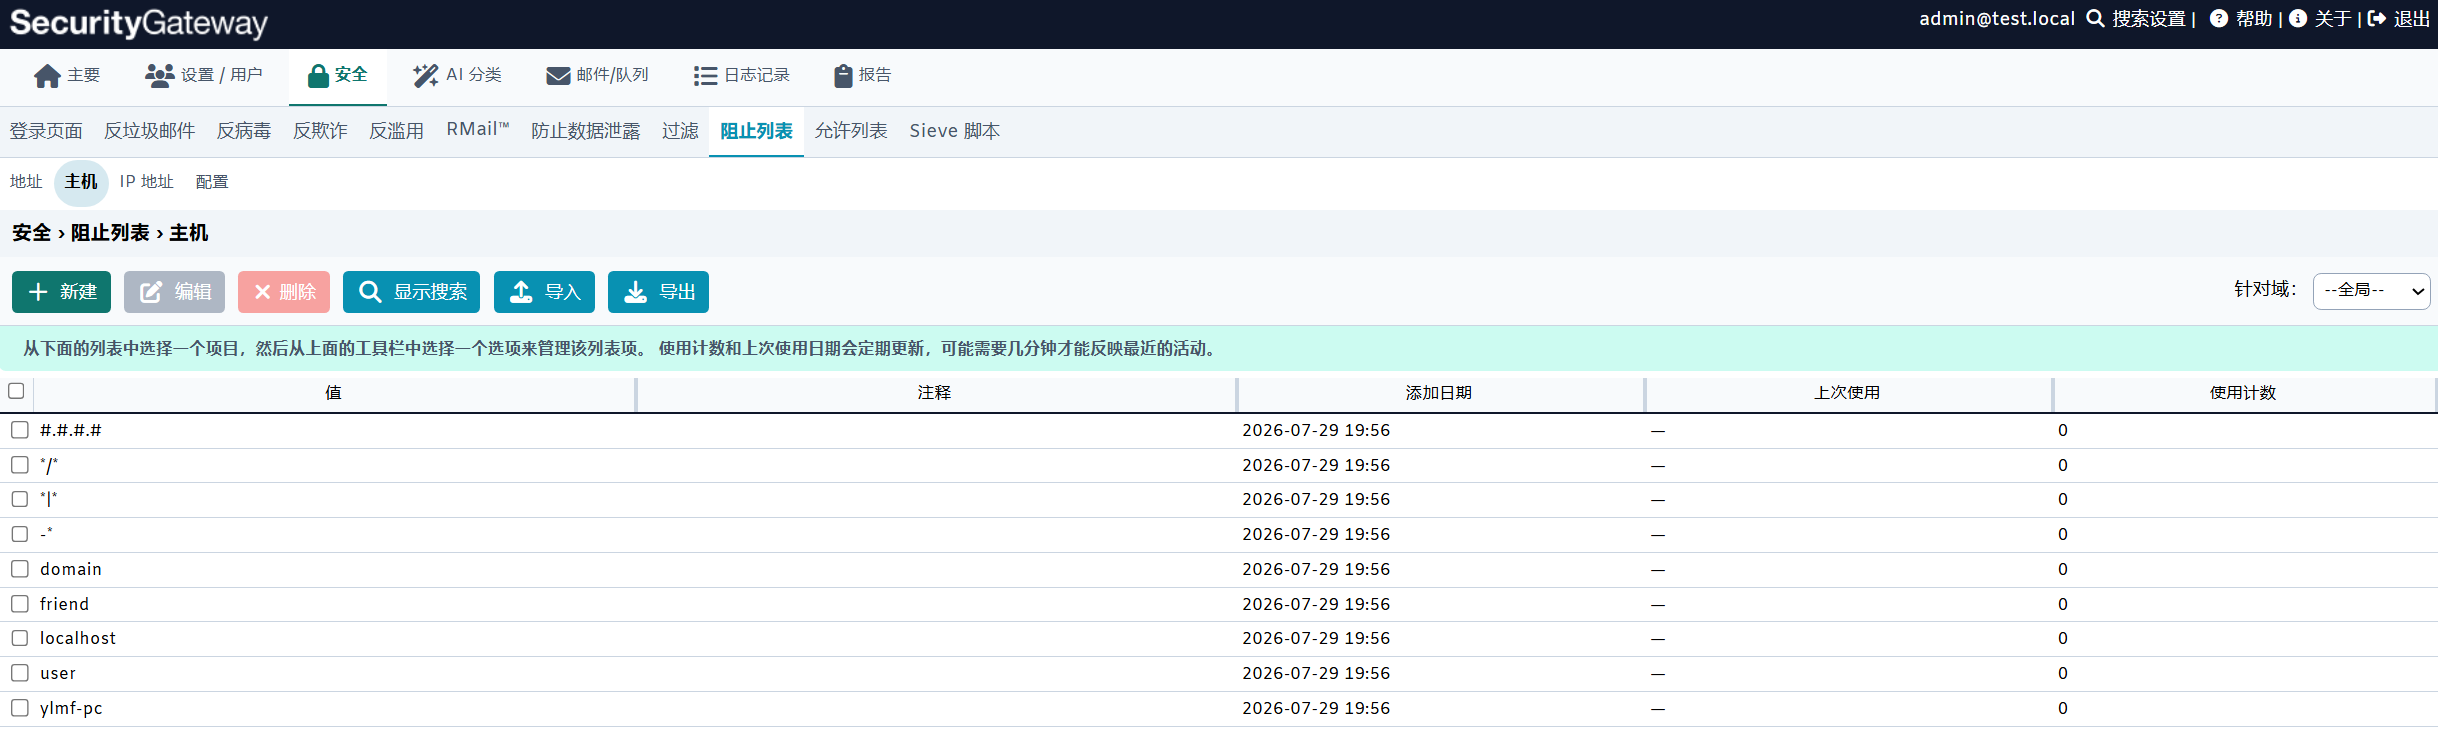Click the 显示搜索 button
The width and height of the screenshot is (2438, 752).
click(x=411, y=292)
